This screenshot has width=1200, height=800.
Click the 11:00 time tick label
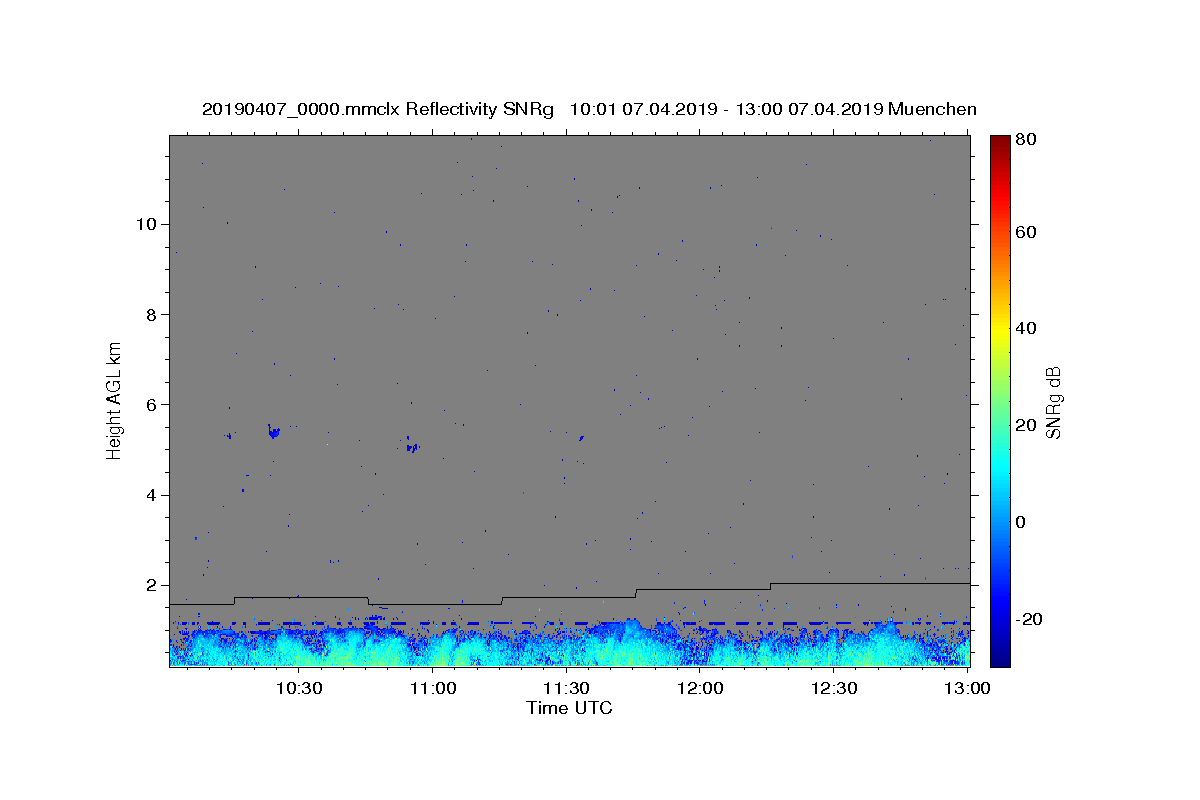coord(432,689)
